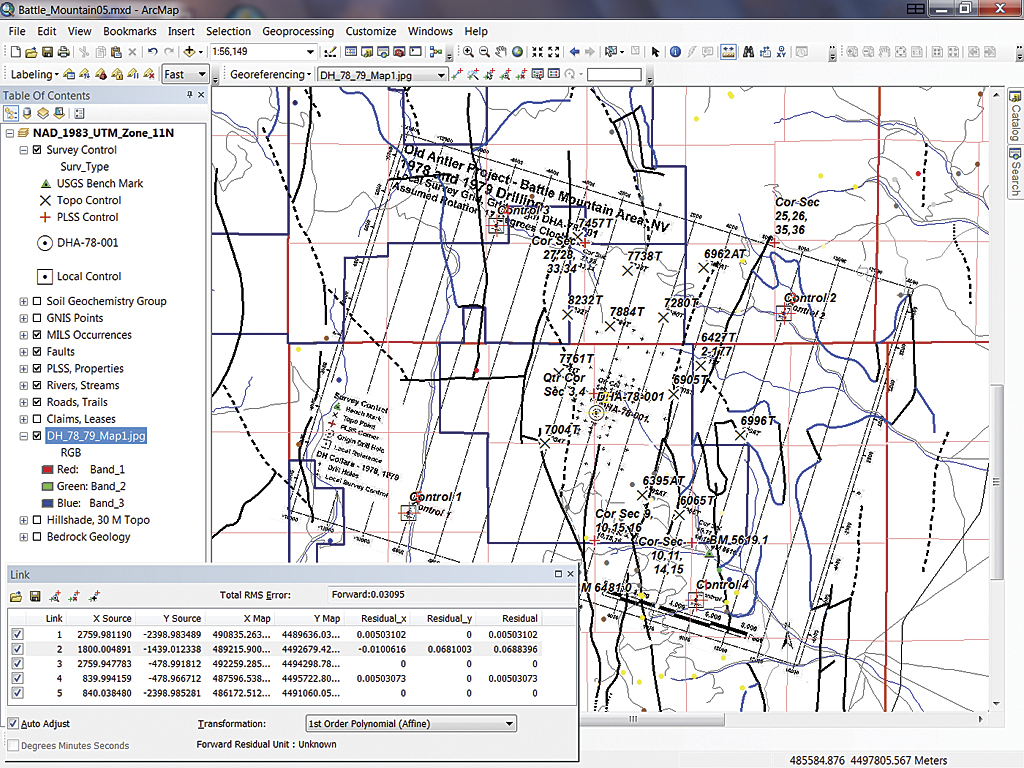Open the Catalog side tab
Screen dimensions: 1024x768
[x=1015, y=115]
